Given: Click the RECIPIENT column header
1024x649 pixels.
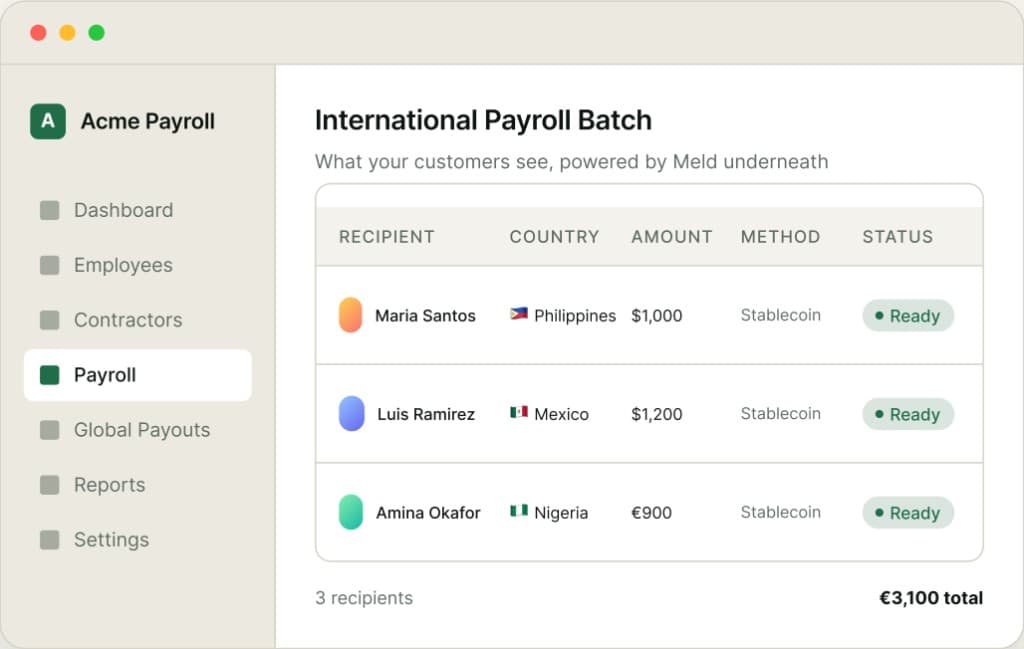Looking at the screenshot, I should pos(387,236).
